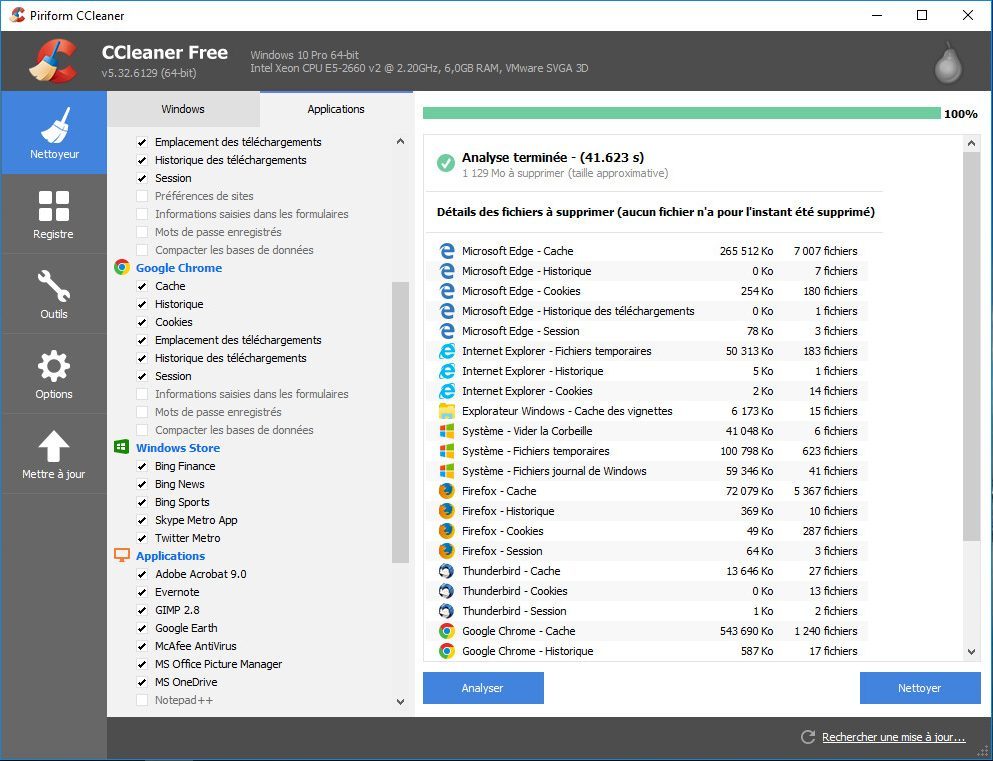Click the green analysis progress bar

click(x=681, y=113)
